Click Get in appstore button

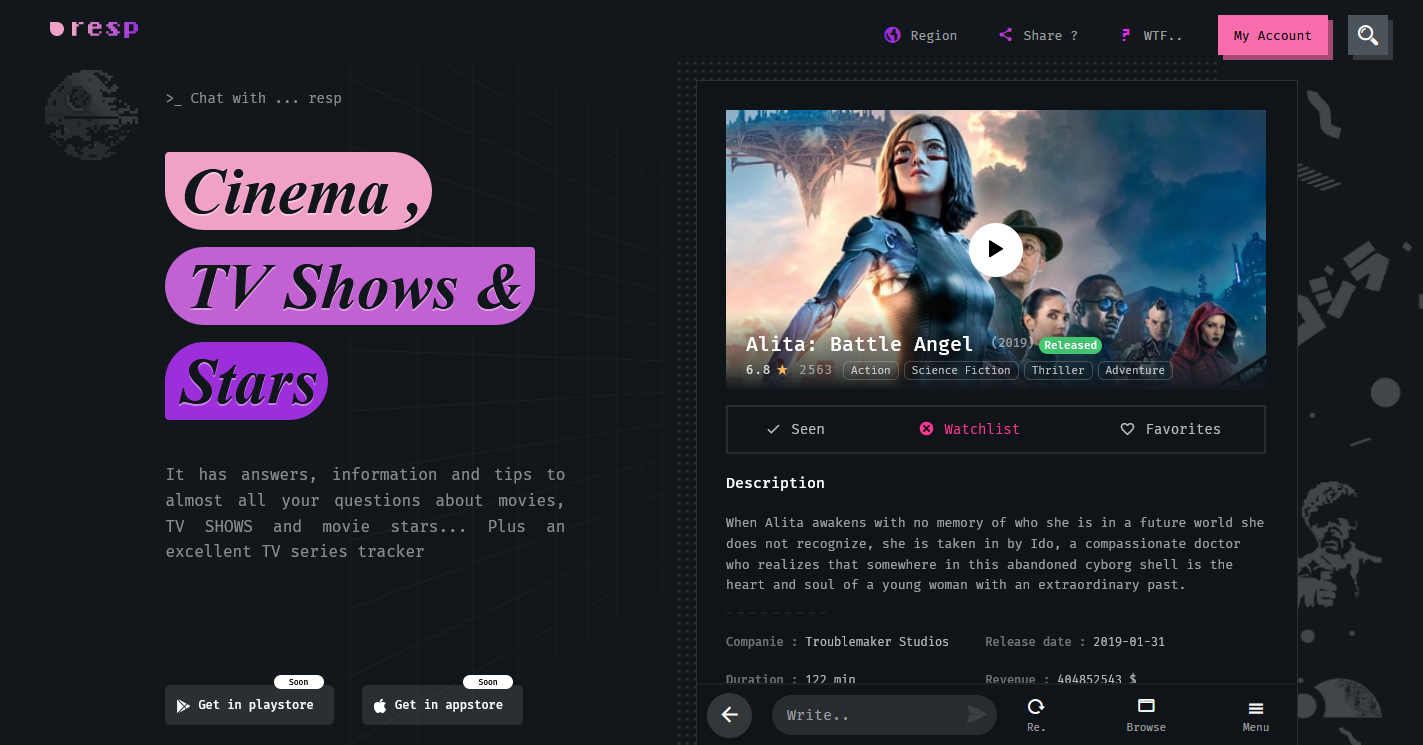[x=442, y=705]
